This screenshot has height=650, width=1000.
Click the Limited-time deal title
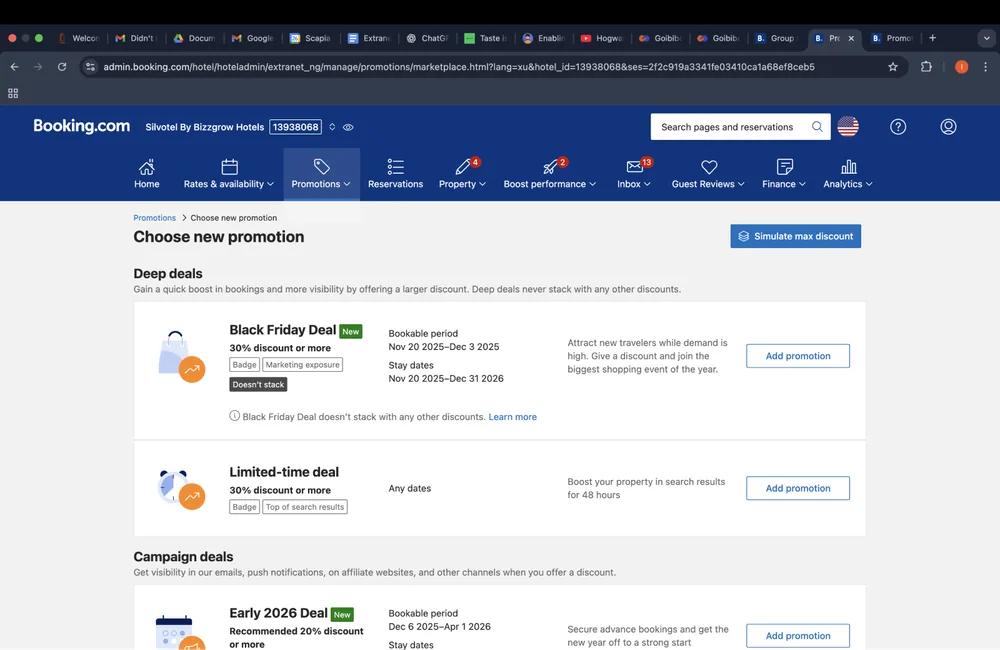point(284,472)
